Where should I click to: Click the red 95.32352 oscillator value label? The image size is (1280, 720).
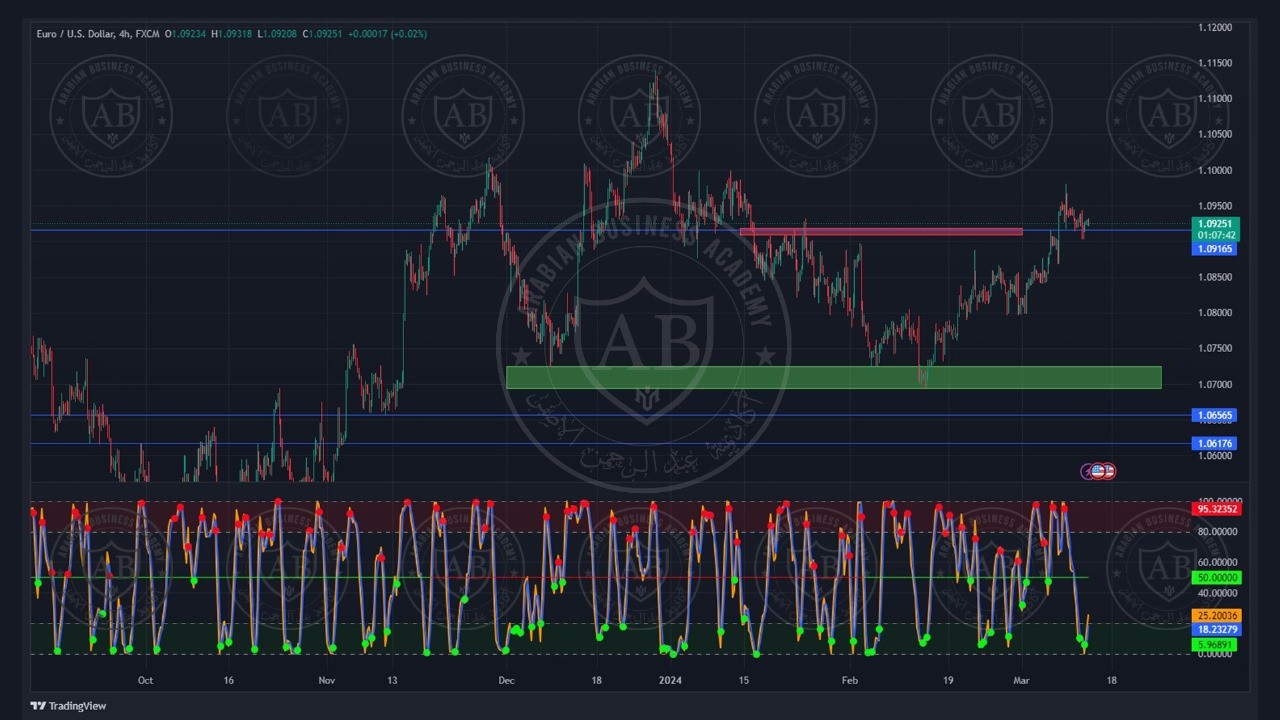[1216, 509]
